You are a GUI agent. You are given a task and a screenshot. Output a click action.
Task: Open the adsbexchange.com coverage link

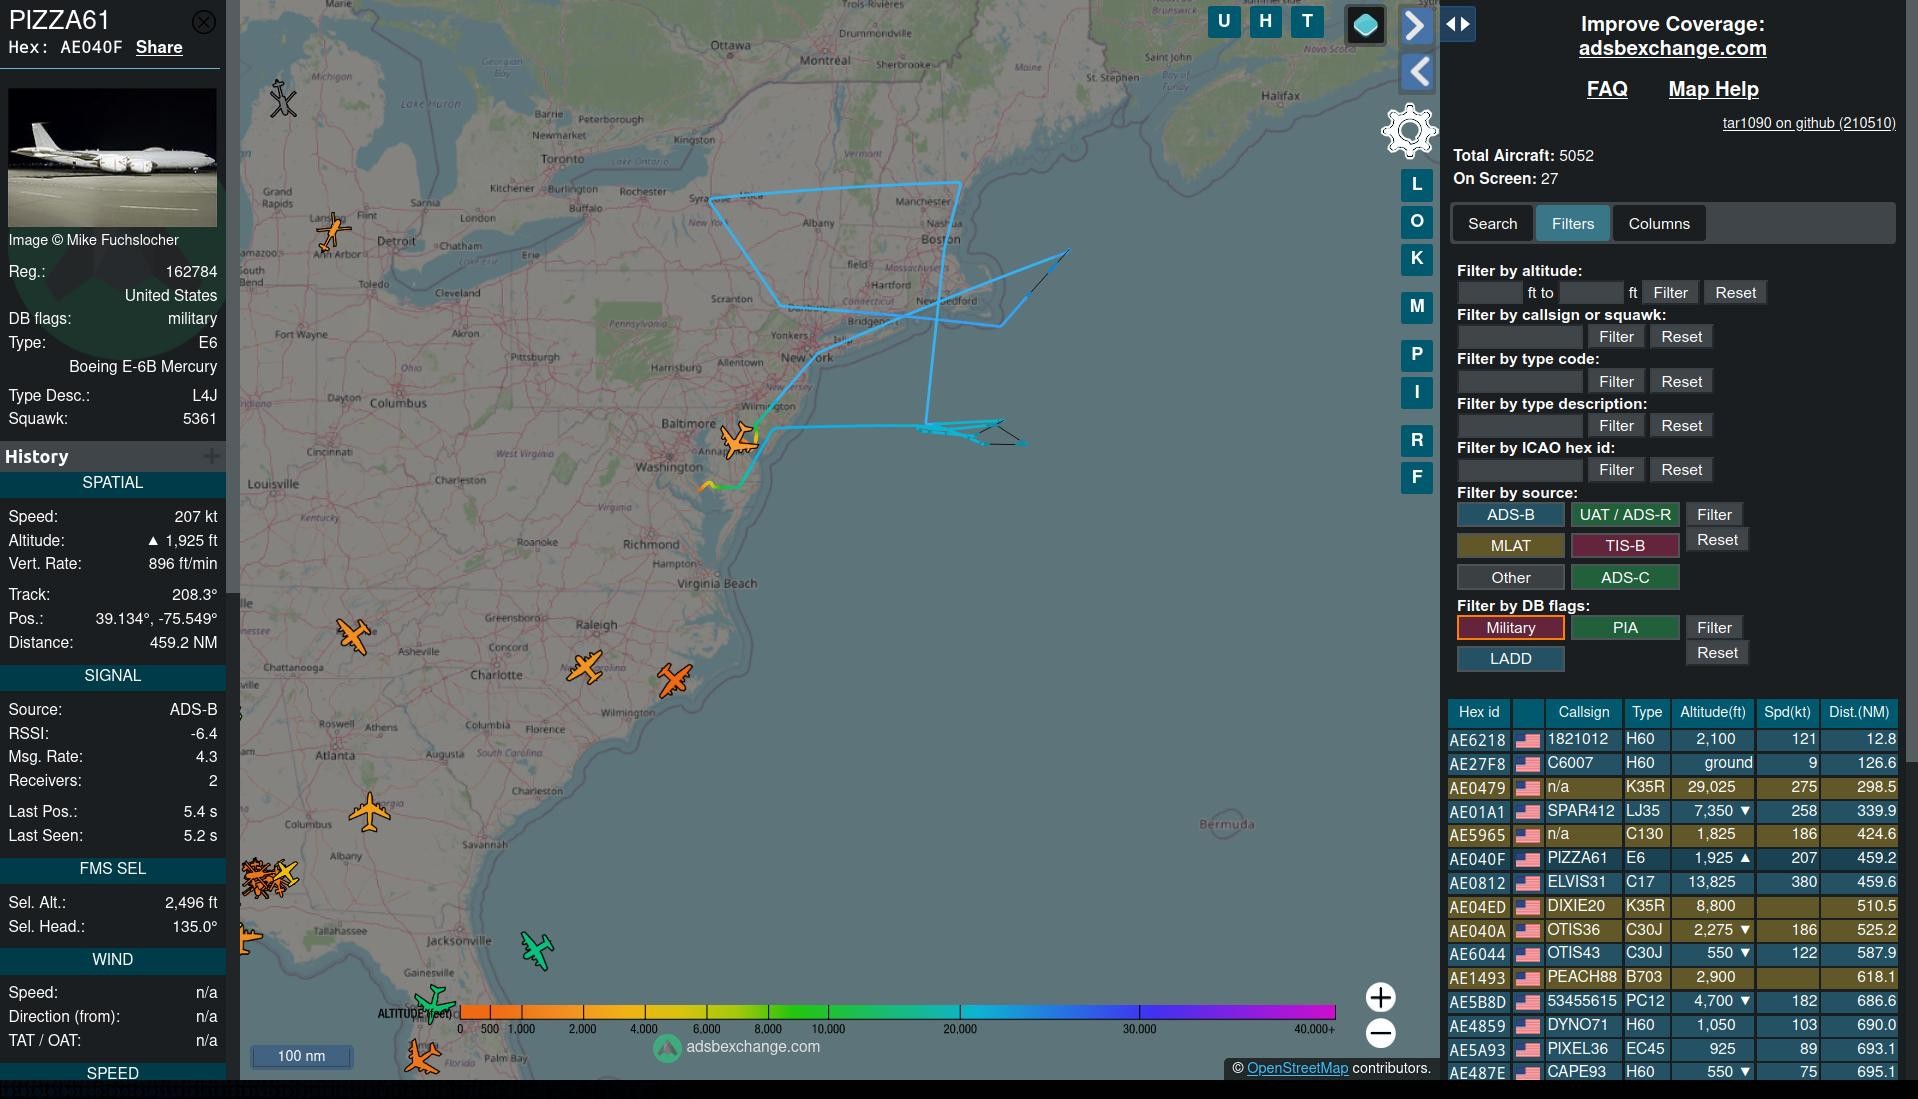(x=1672, y=48)
